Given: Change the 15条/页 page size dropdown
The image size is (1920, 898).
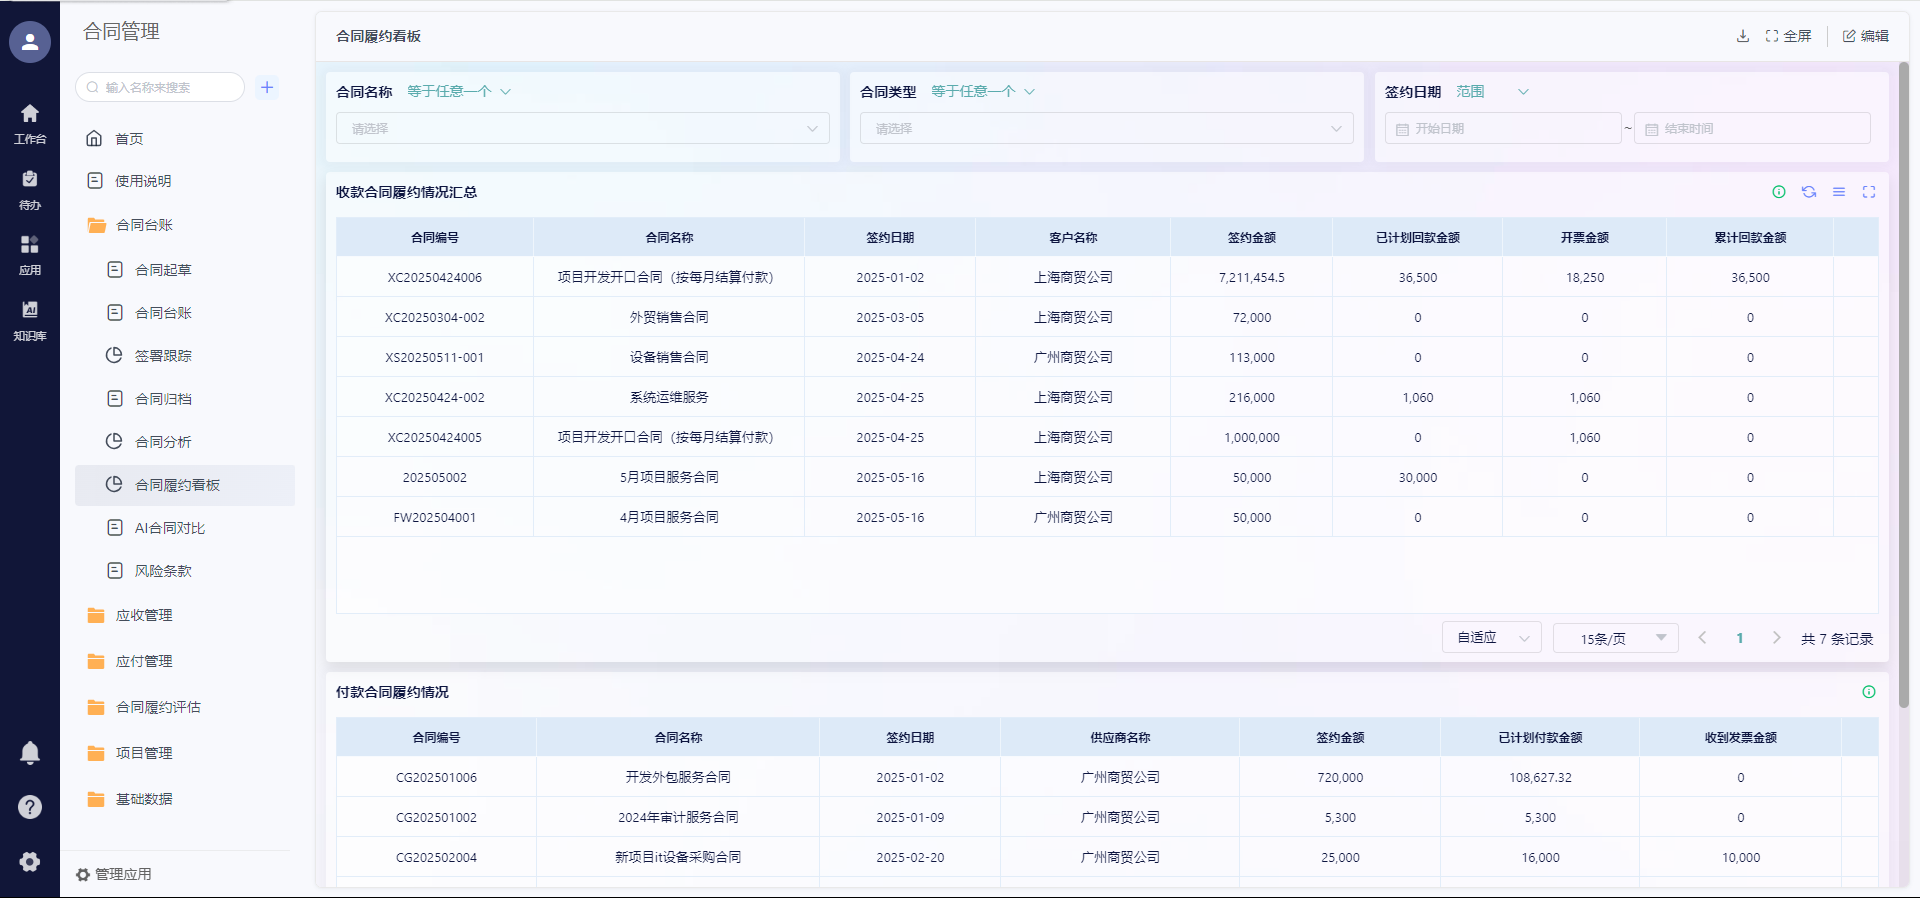Looking at the screenshot, I should tap(1615, 638).
